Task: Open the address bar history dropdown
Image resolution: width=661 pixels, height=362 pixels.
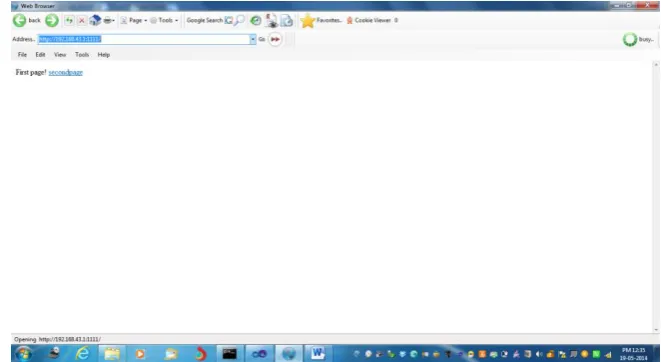Action: coord(253,39)
